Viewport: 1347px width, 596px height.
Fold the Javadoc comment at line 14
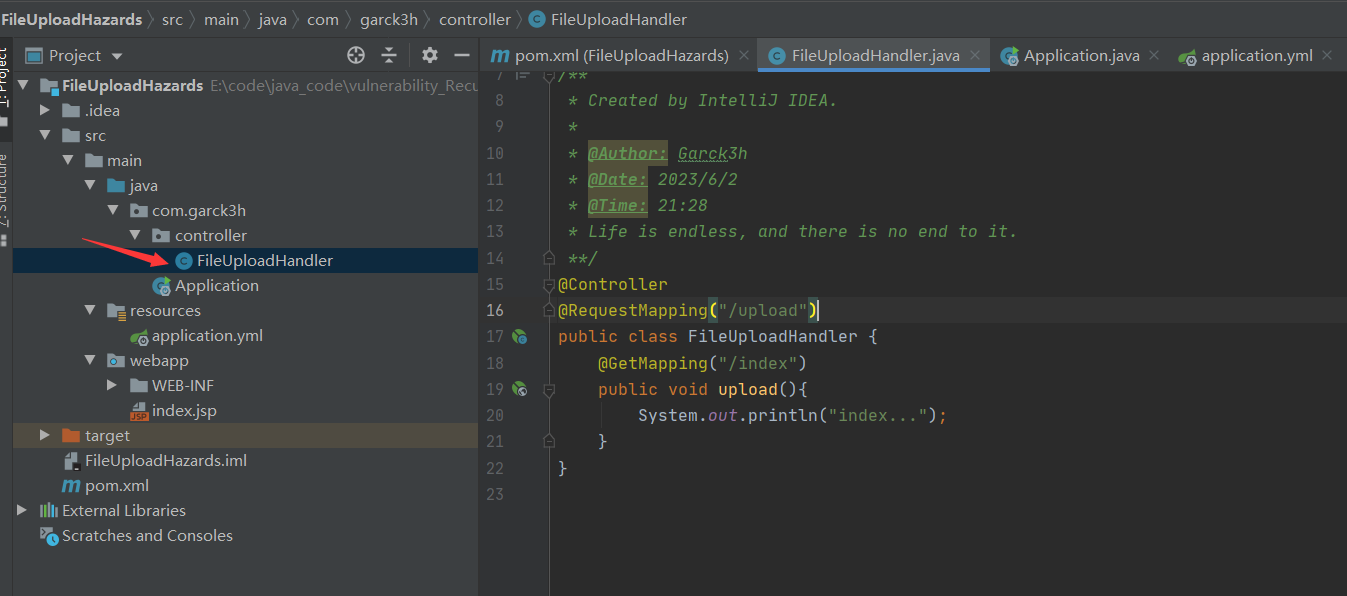pos(548,258)
